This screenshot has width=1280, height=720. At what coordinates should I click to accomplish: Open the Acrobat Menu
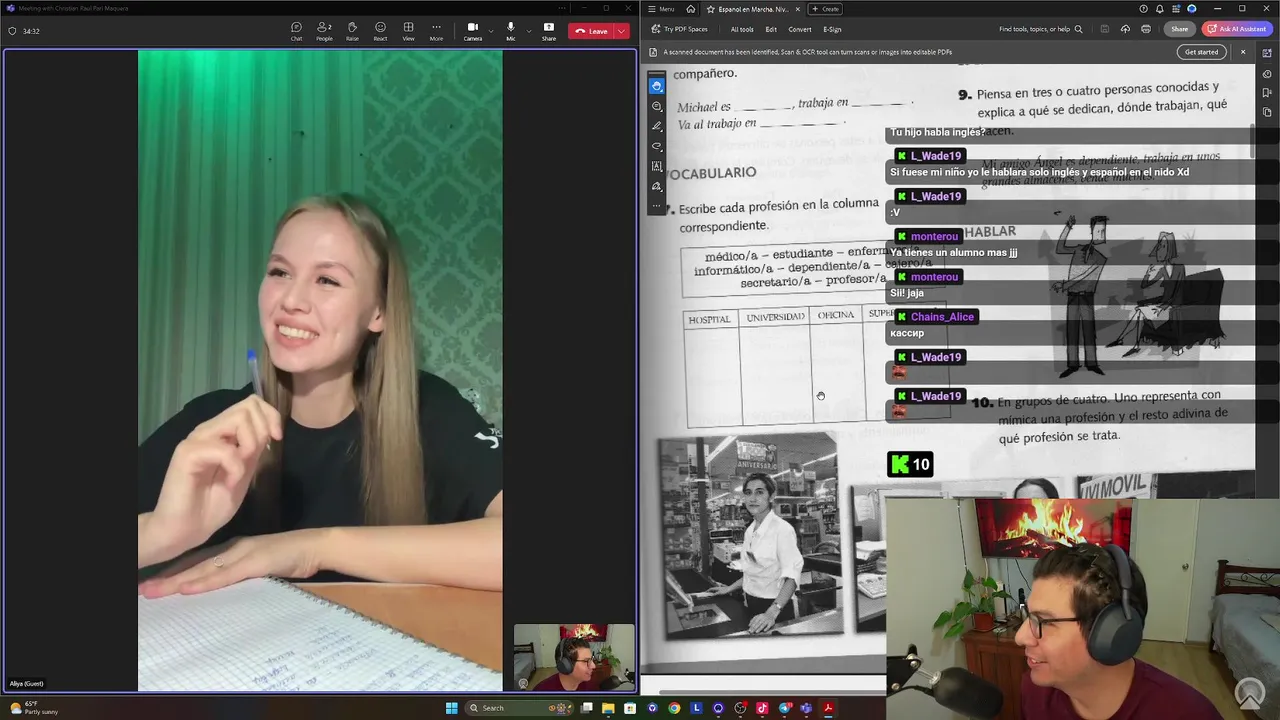coord(661,9)
